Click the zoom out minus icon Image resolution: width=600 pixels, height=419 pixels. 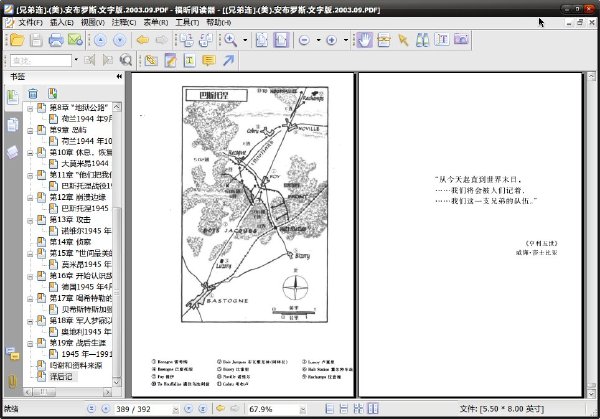click(x=304, y=40)
